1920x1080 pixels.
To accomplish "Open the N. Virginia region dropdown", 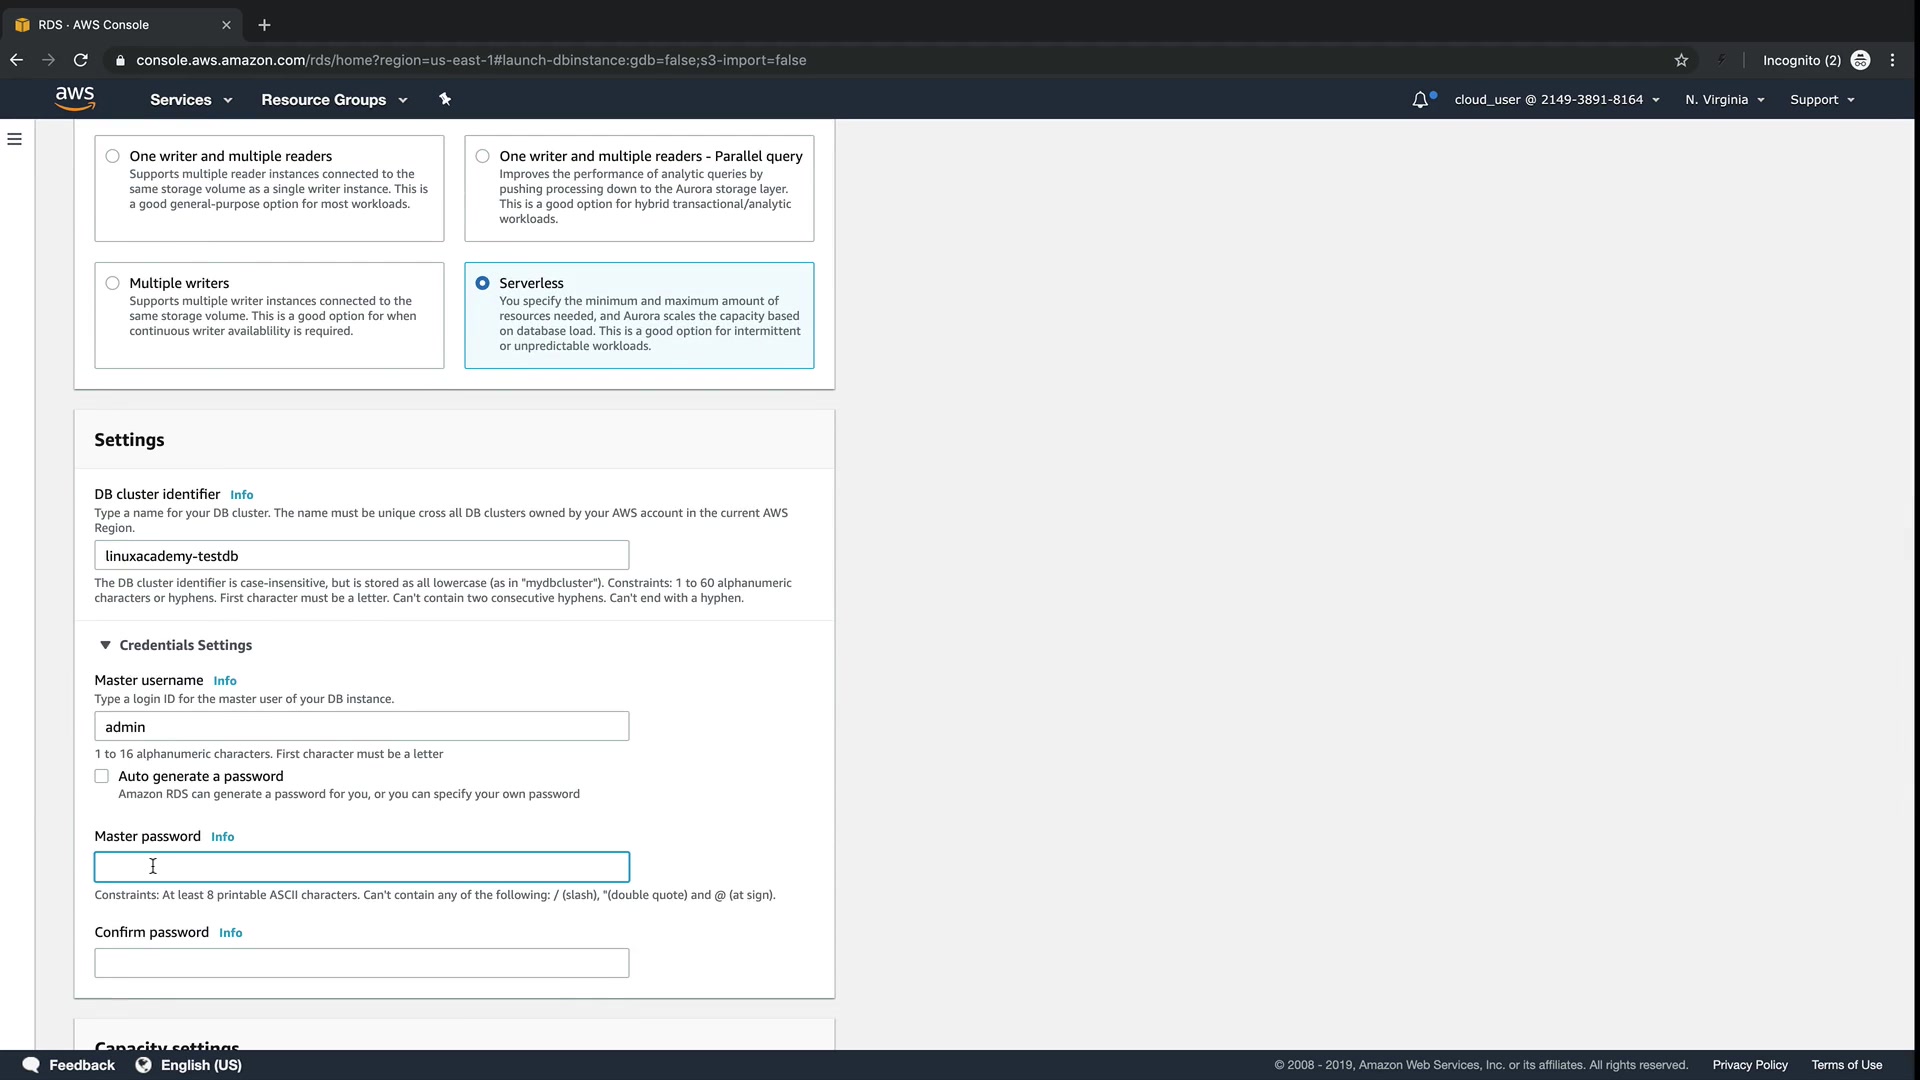I will pyautogui.click(x=1724, y=100).
